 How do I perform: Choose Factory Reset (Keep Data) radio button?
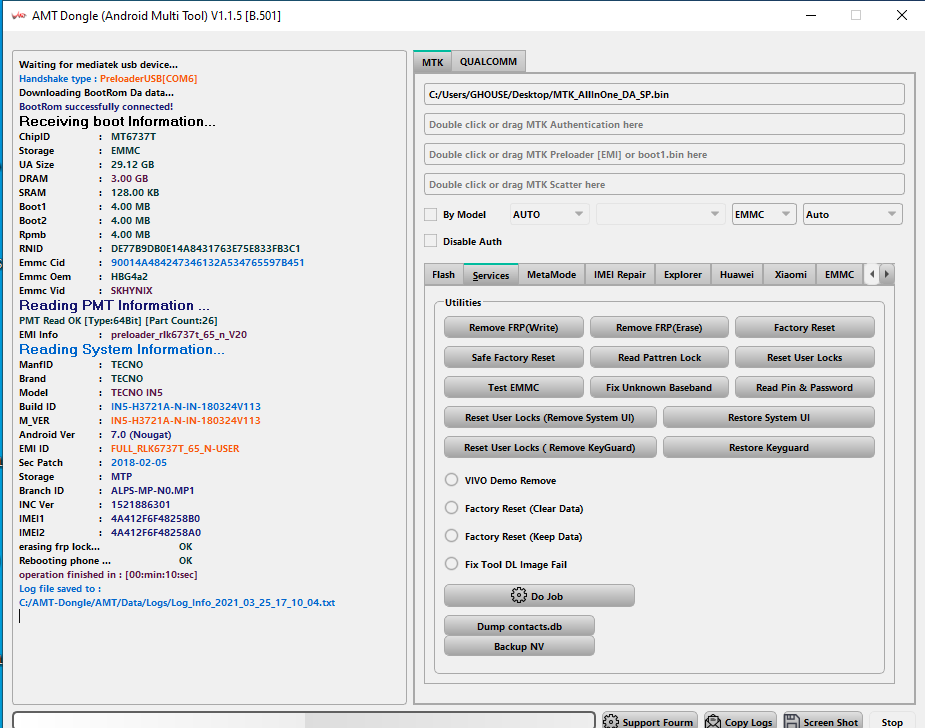[451, 536]
